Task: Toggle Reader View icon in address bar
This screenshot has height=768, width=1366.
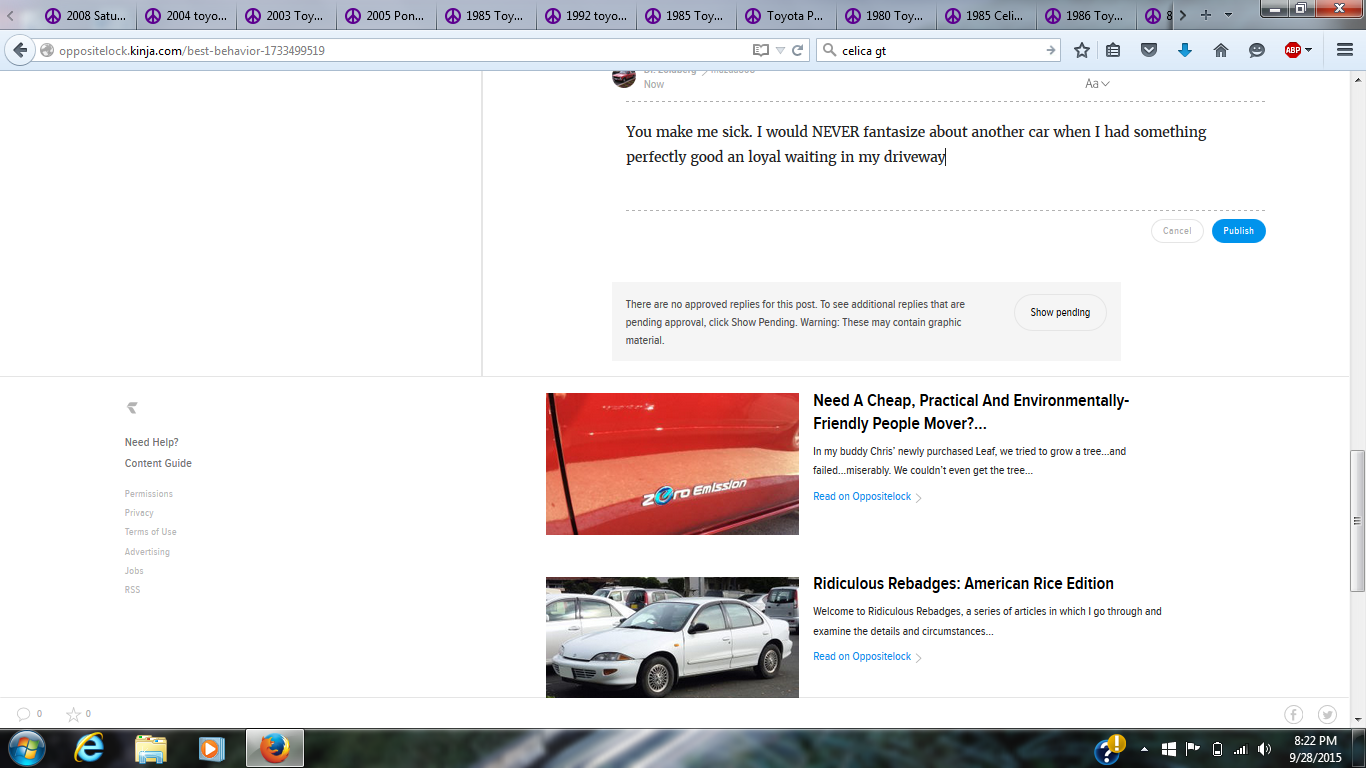Action: click(x=761, y=50)
